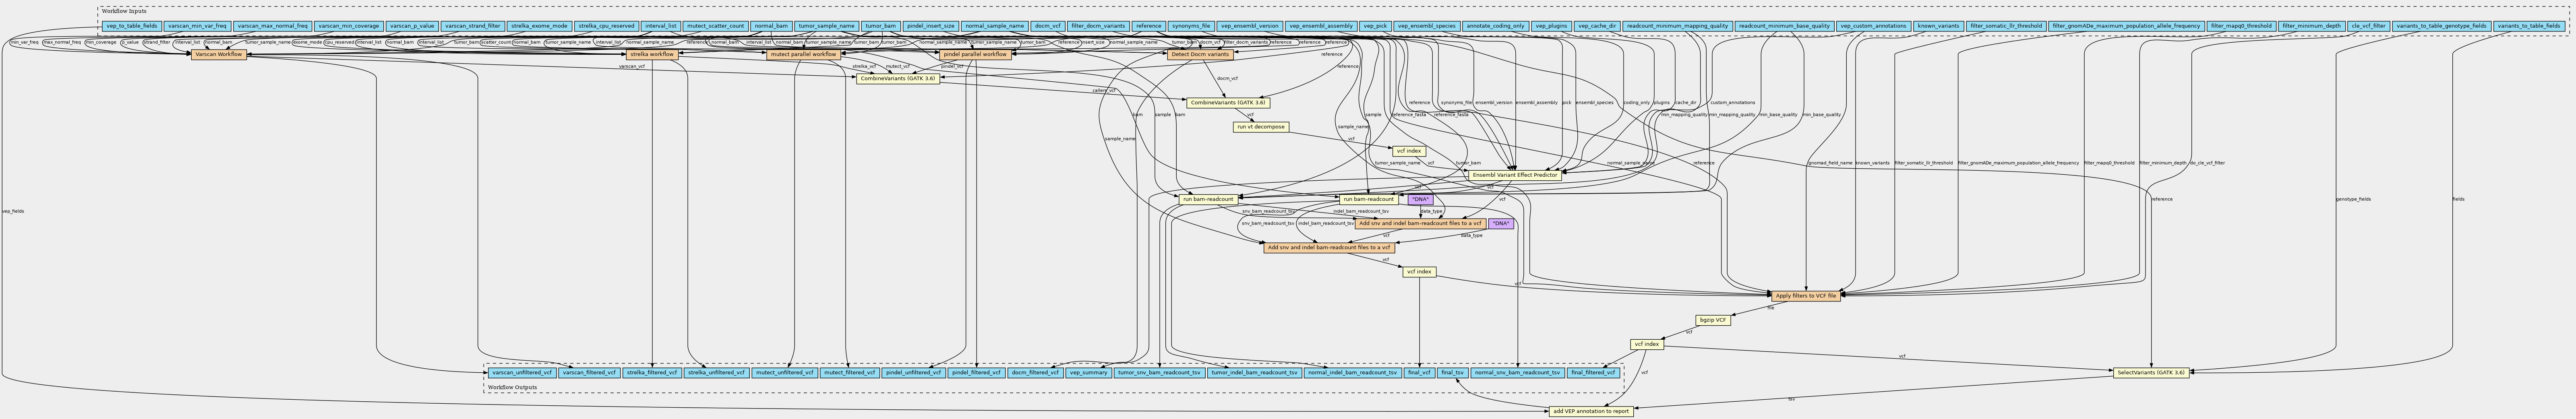Click the mutect parallel workflow node
The height and width of the screenshot is (419, 2576).
tap(803, 54)
